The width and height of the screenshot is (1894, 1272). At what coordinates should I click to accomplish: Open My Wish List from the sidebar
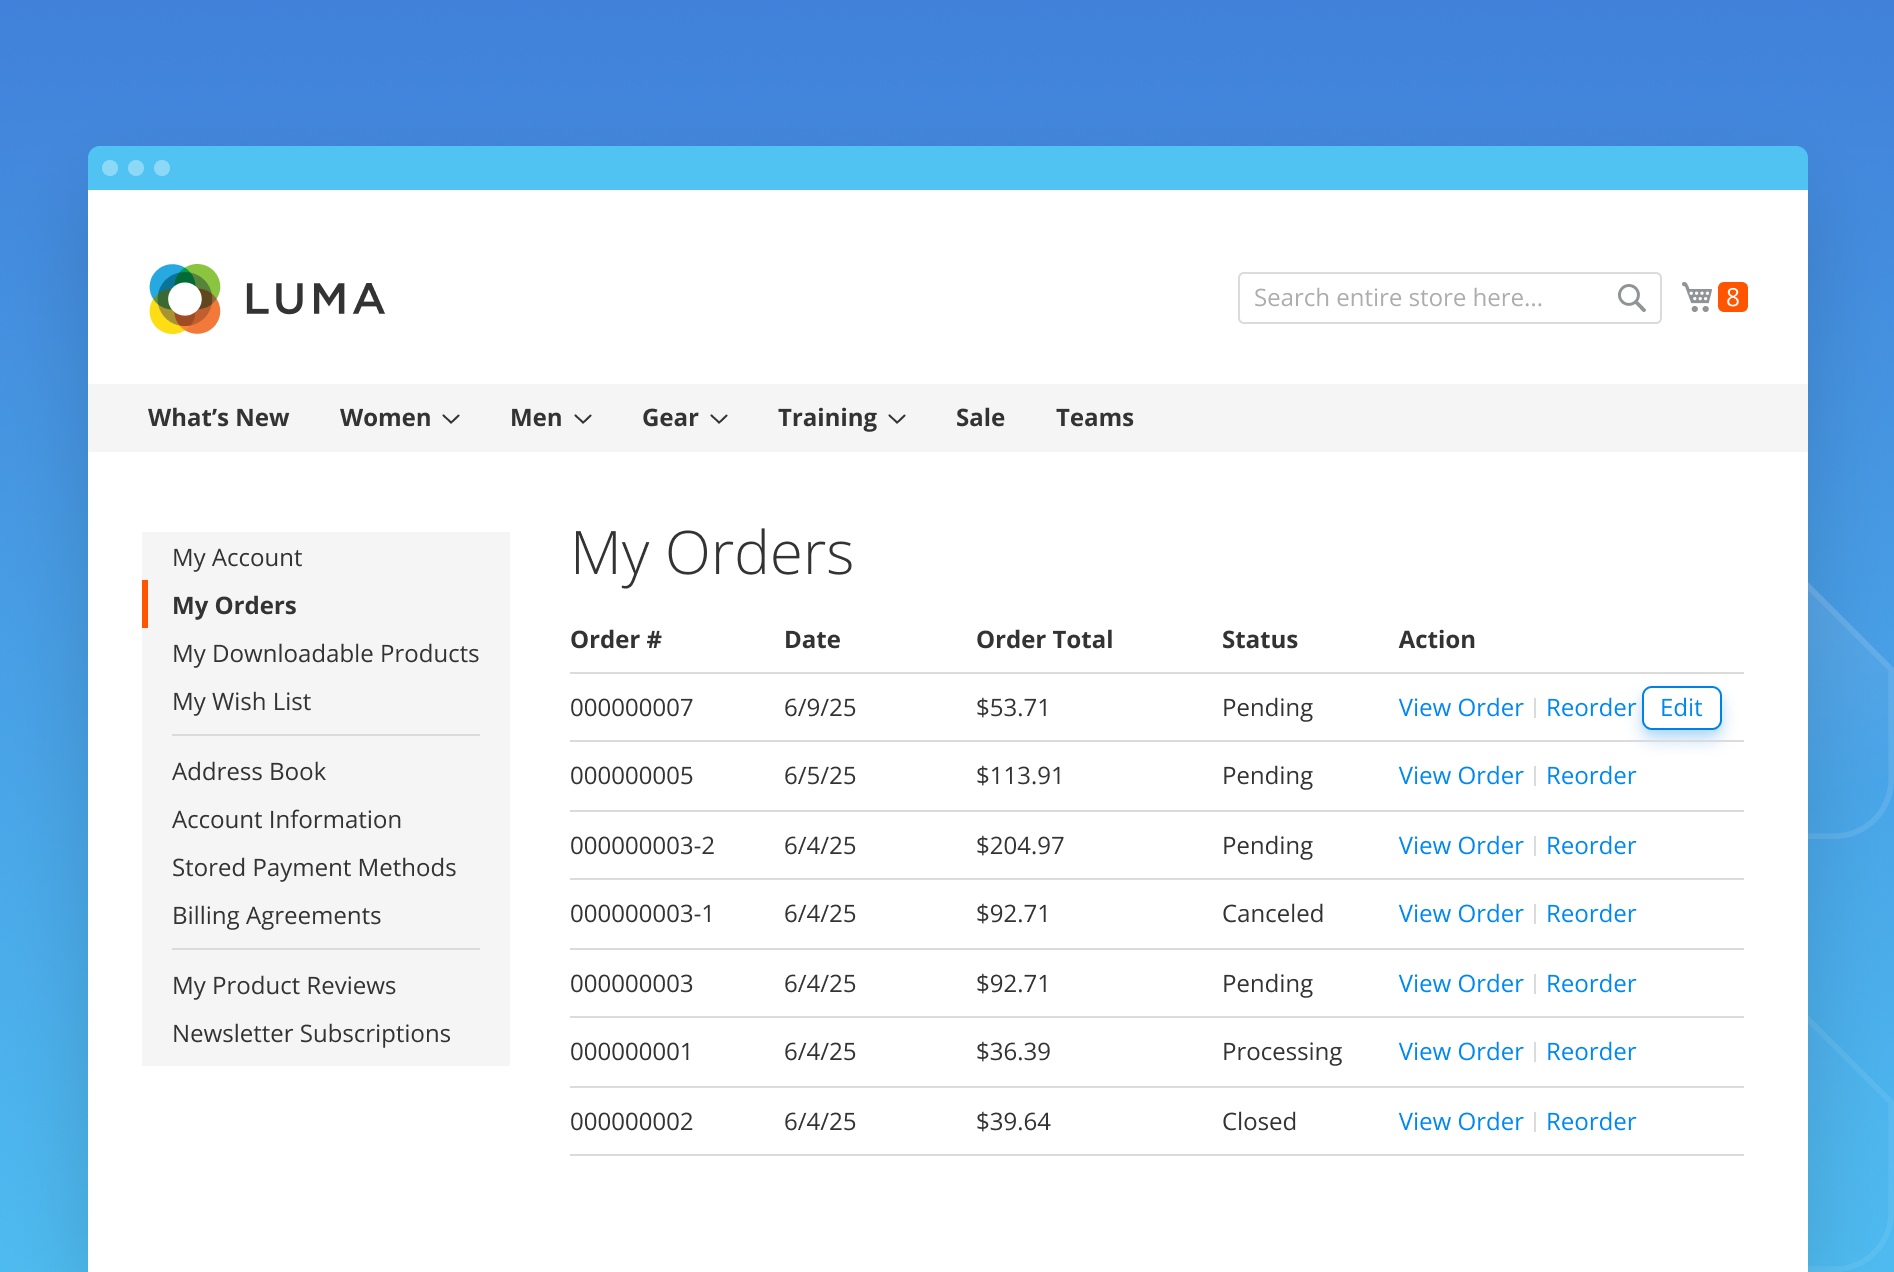click(241, 701)
